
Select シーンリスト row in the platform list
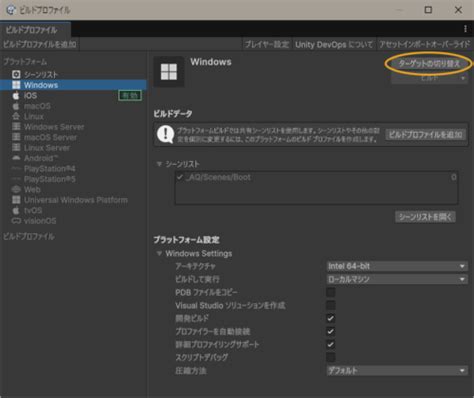coord(73,74)
